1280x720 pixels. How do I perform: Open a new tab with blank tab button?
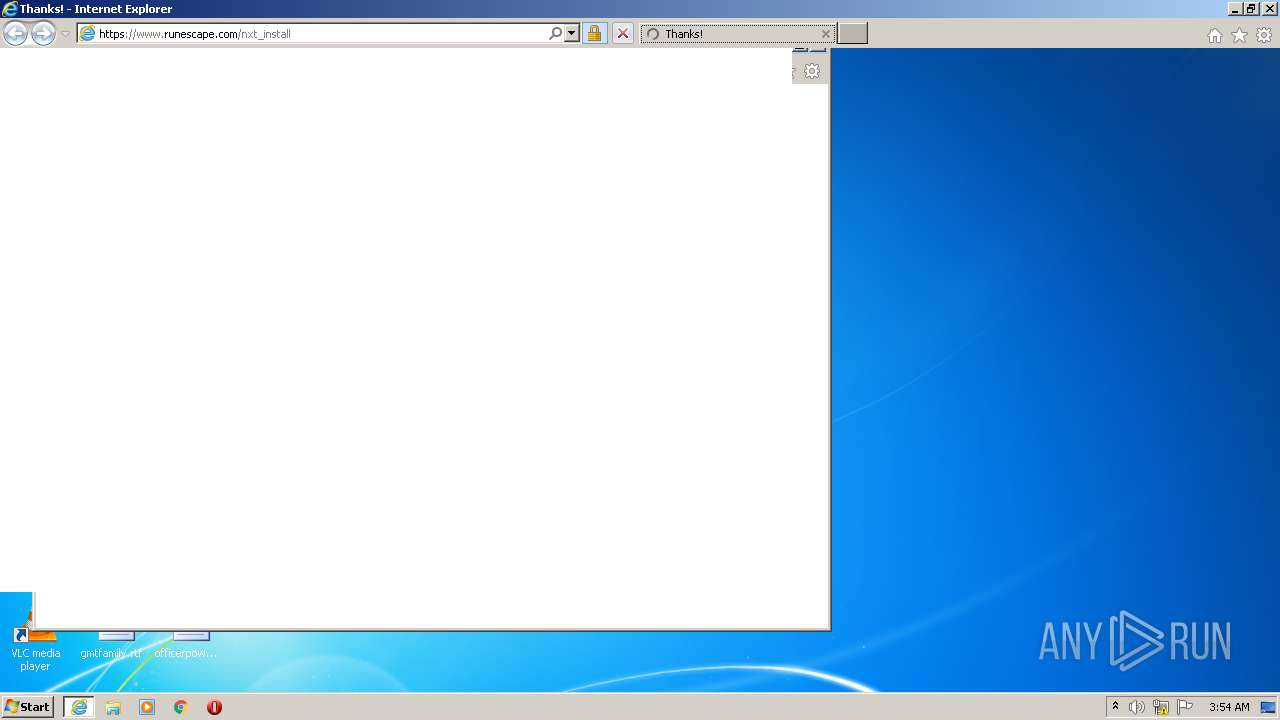click(852, 34)
